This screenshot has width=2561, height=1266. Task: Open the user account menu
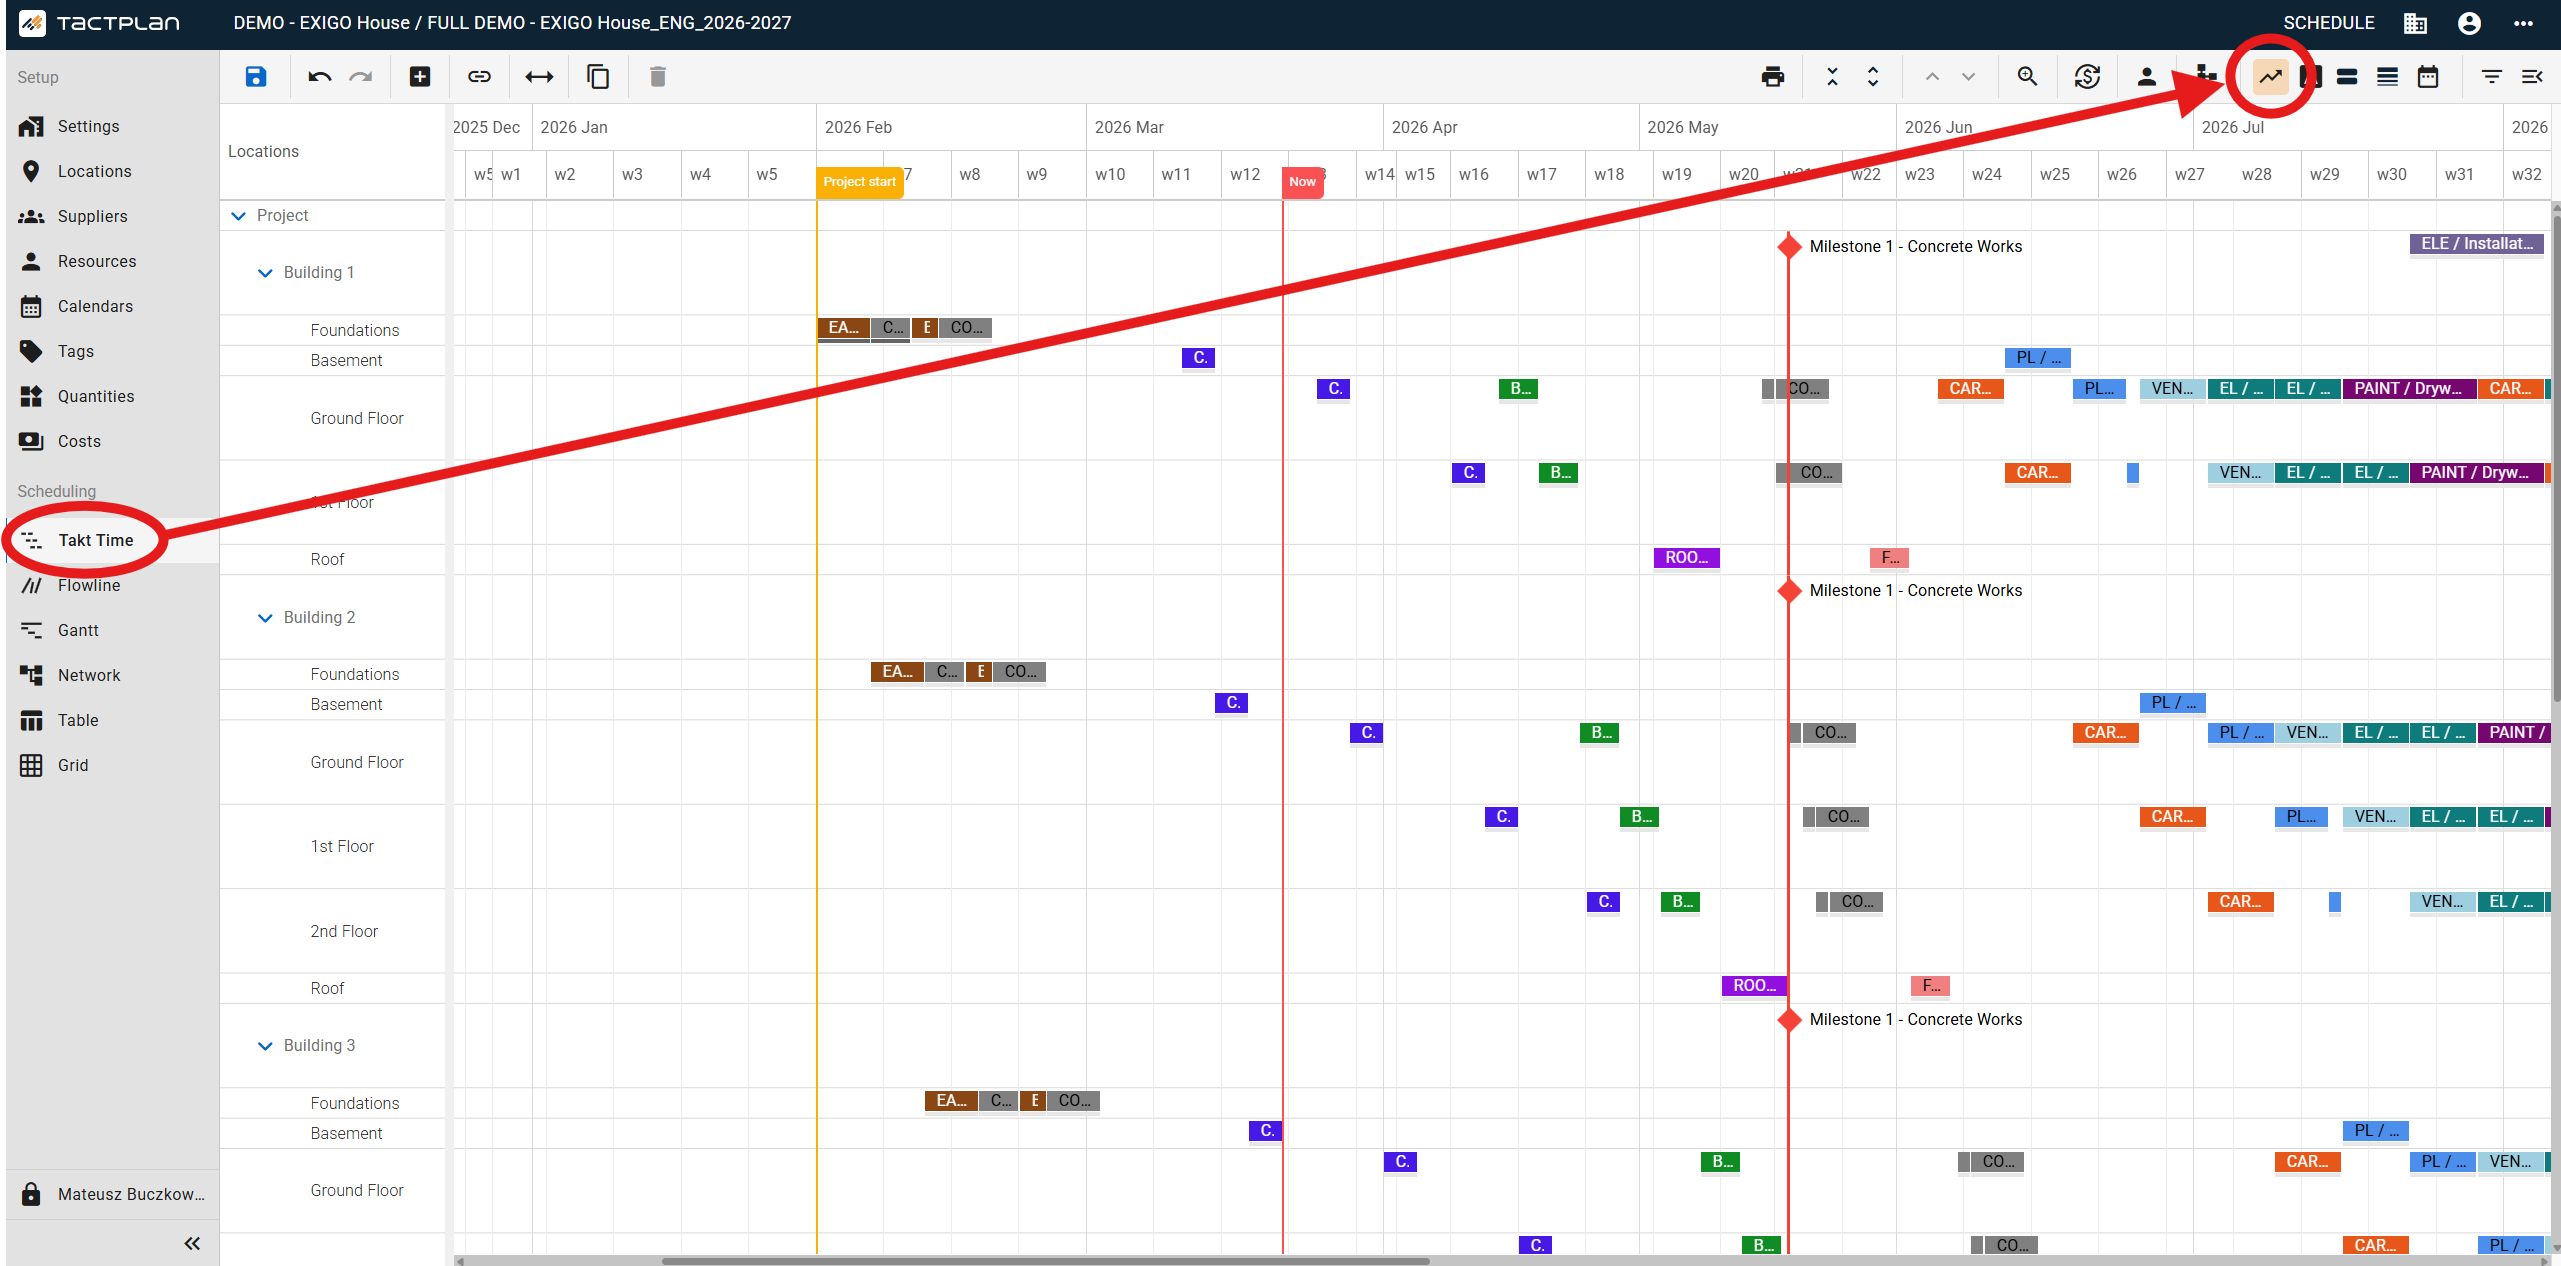tap(2469, 23)
